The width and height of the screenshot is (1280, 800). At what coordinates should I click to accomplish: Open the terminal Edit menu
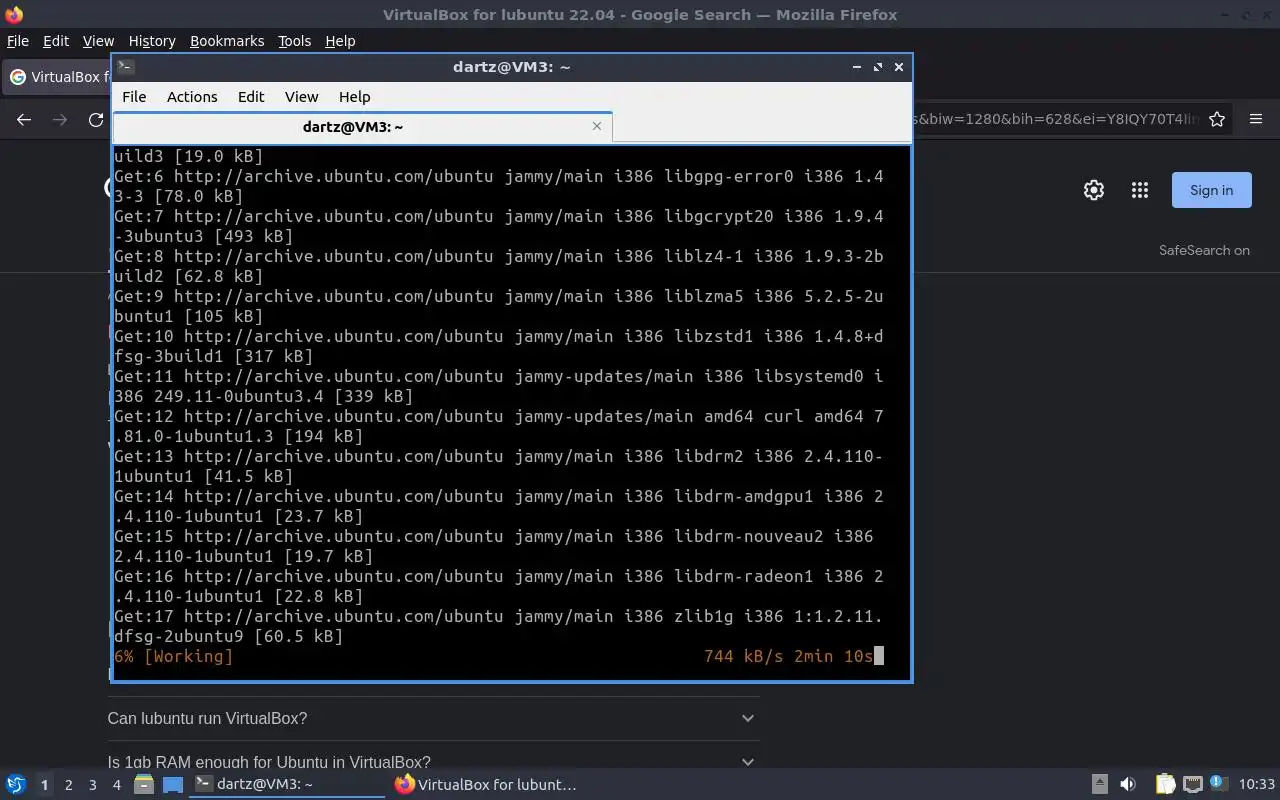tap(251, 97)
